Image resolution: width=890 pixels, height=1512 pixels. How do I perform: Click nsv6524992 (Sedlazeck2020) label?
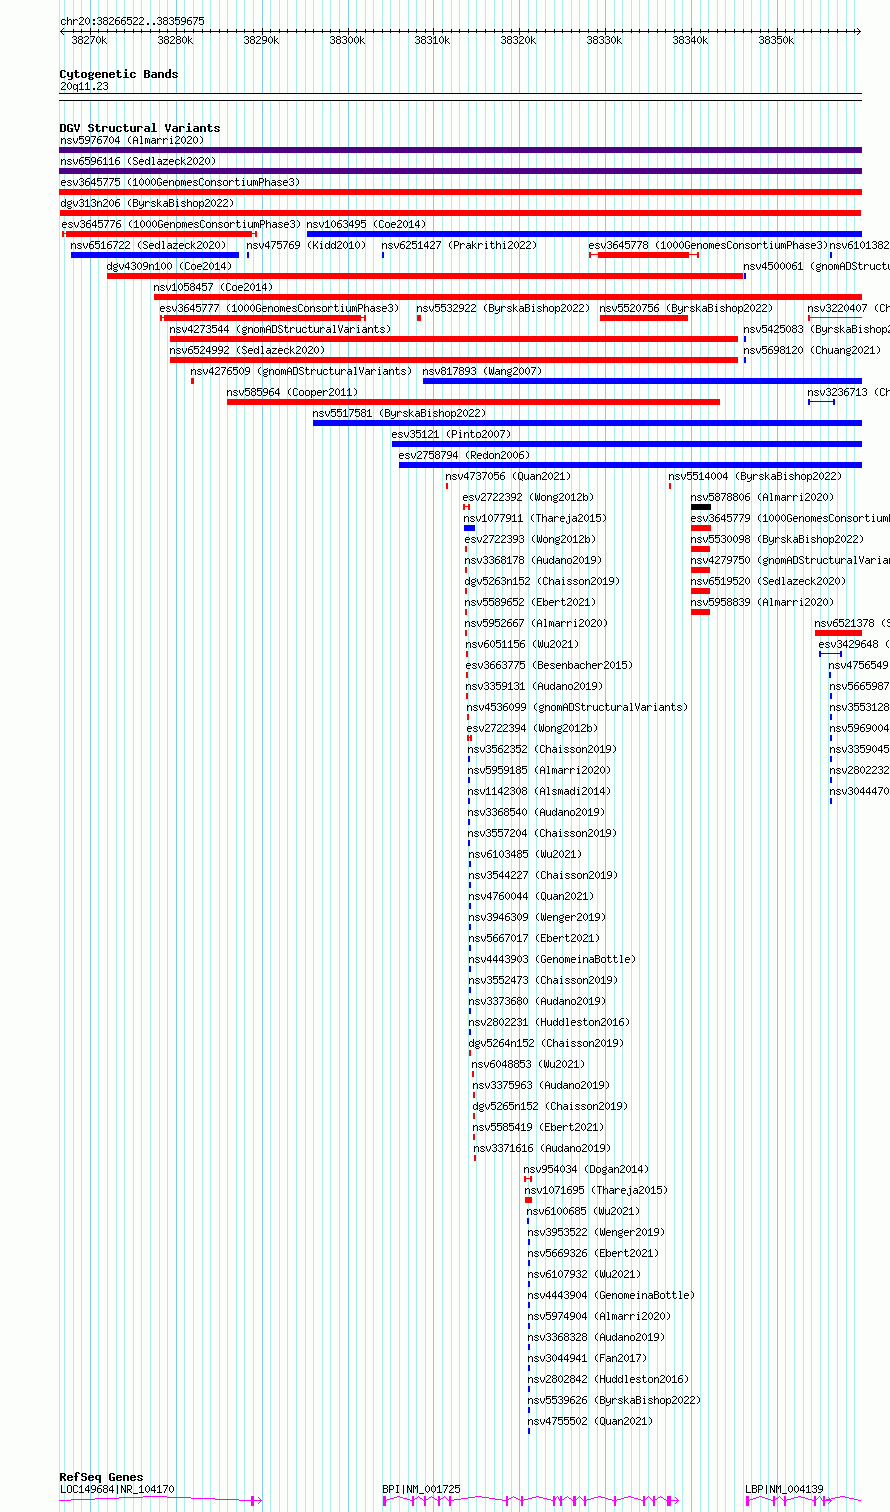247,350
